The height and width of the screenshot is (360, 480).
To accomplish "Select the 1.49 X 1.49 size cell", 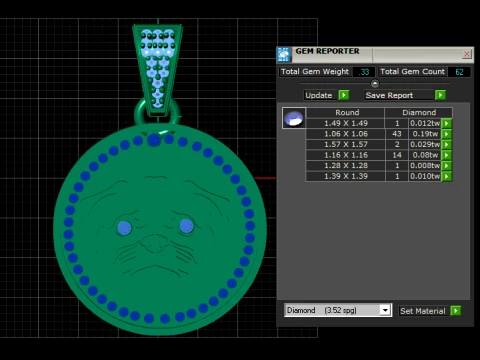I will 346,123.
